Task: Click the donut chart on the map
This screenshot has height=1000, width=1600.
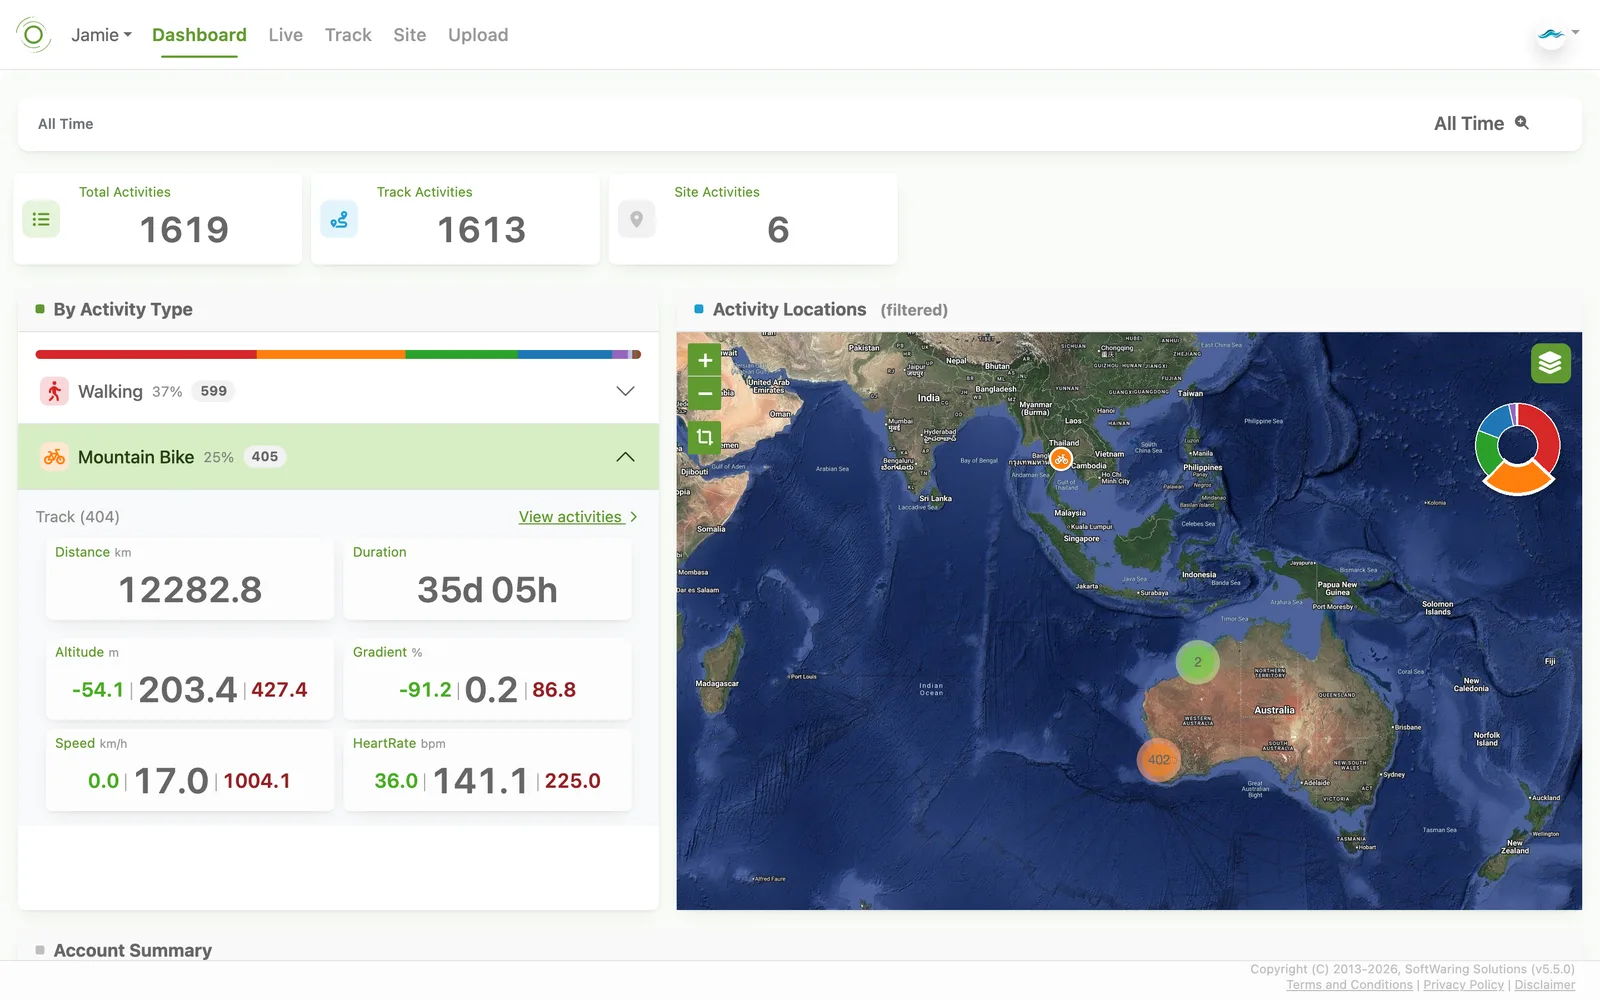Action: 1517,448
